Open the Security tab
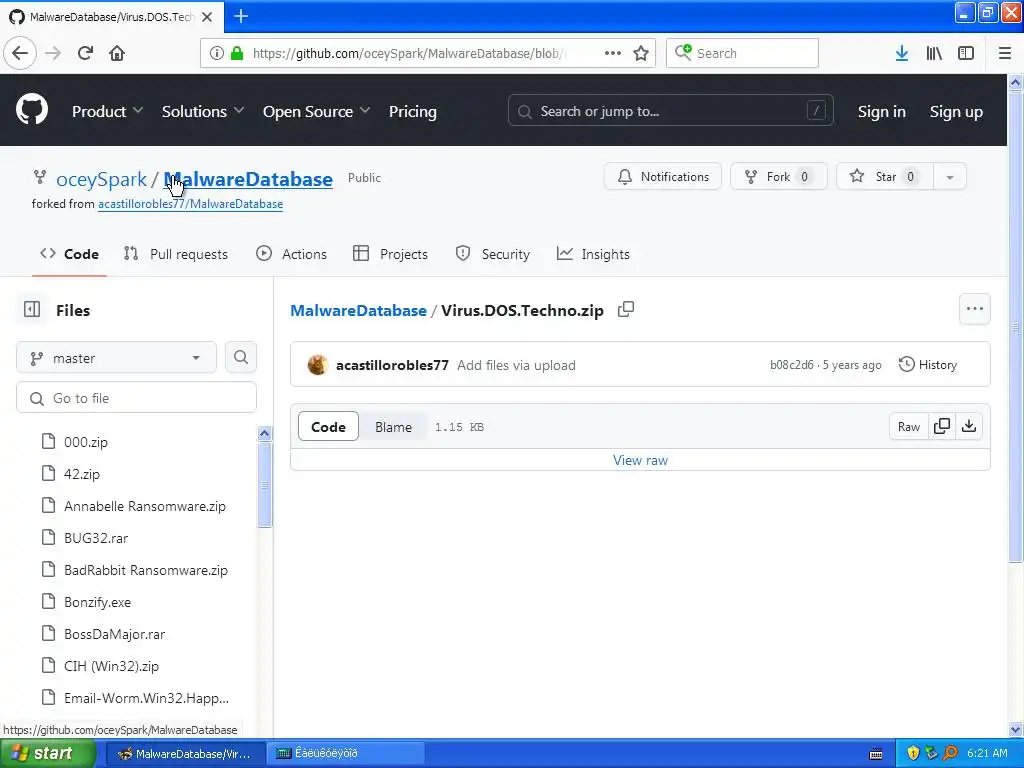This screenshot has height=768, width=1024. tap(493, 254)
